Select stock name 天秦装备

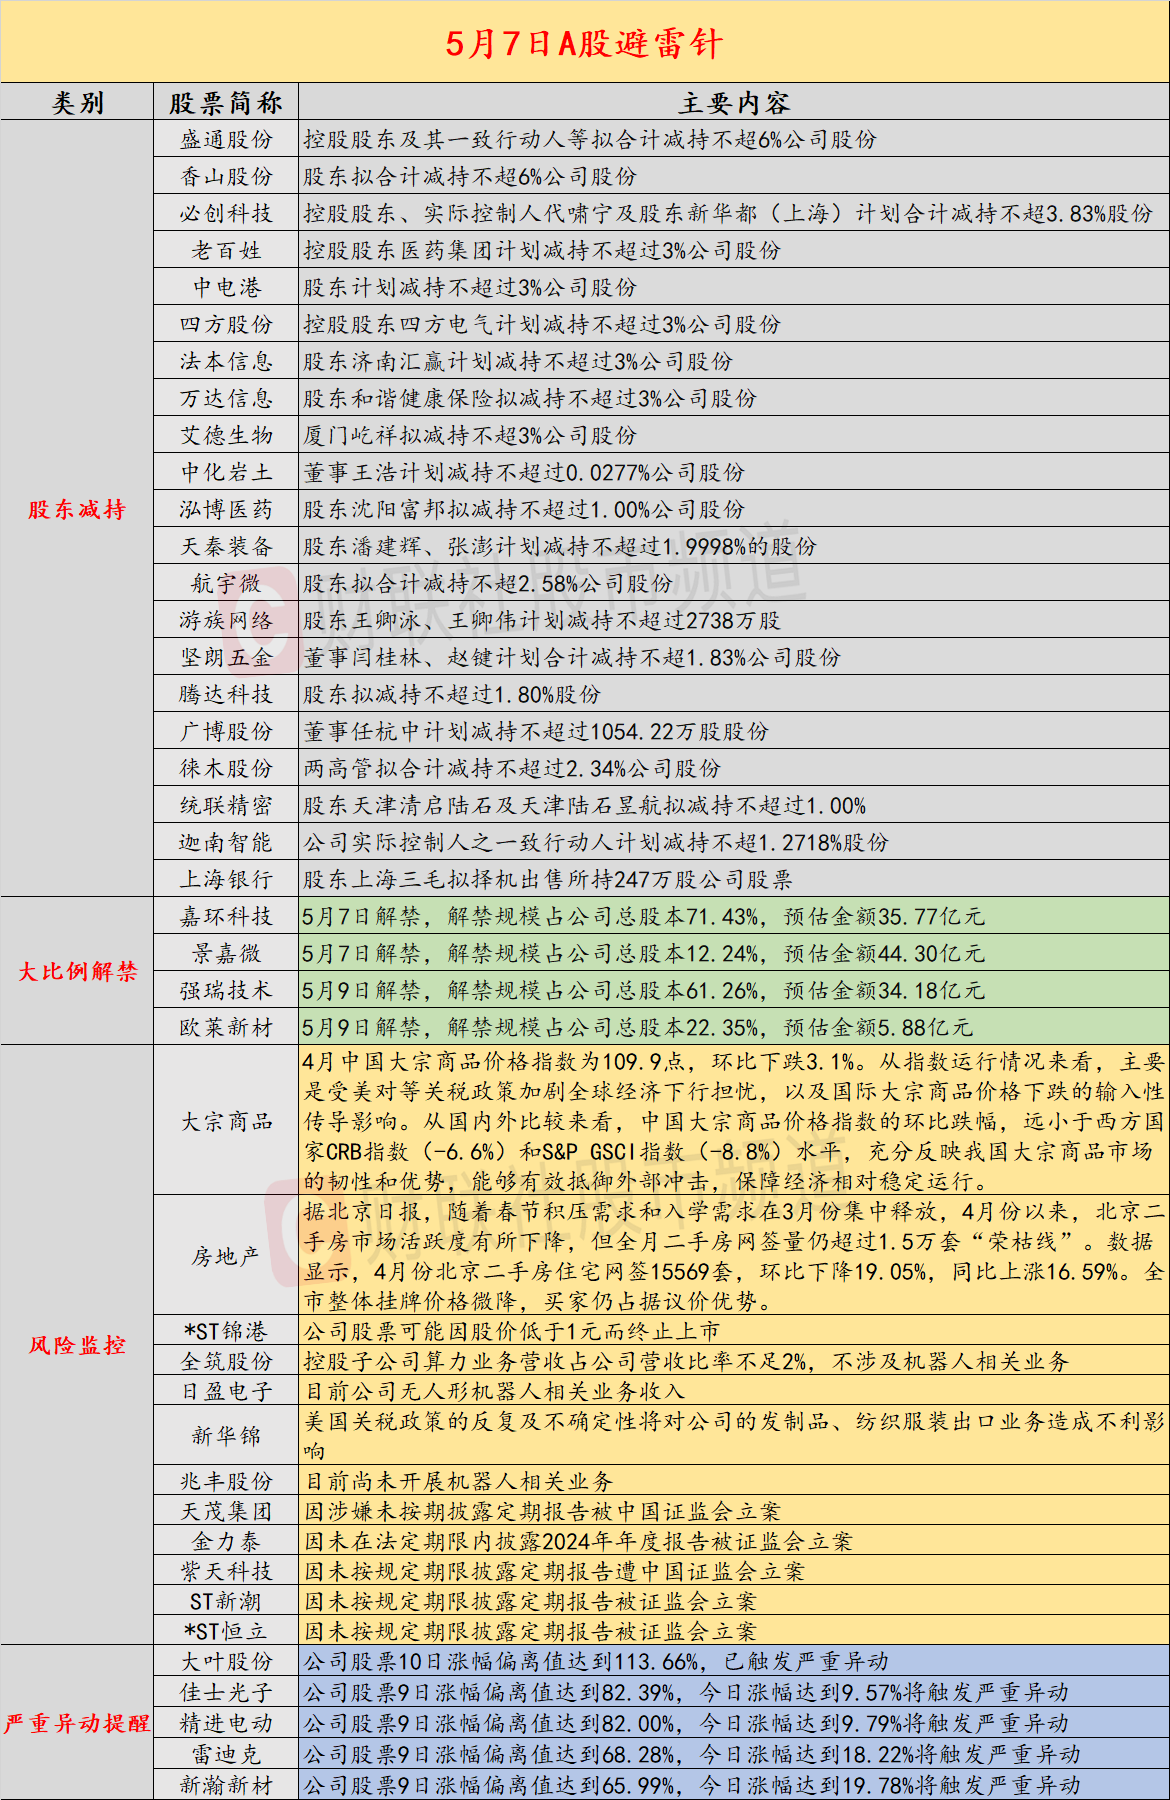pos(226,547)
